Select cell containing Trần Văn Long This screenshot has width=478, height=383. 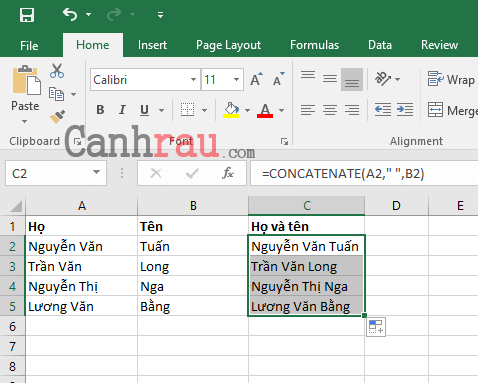[306, 266]
